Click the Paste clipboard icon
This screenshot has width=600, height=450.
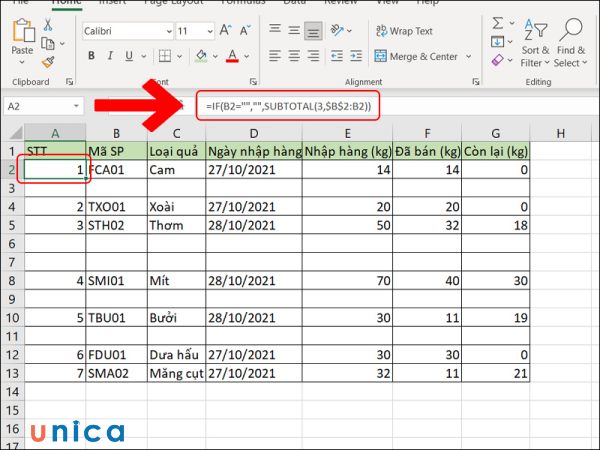click(x=23, y=31)
